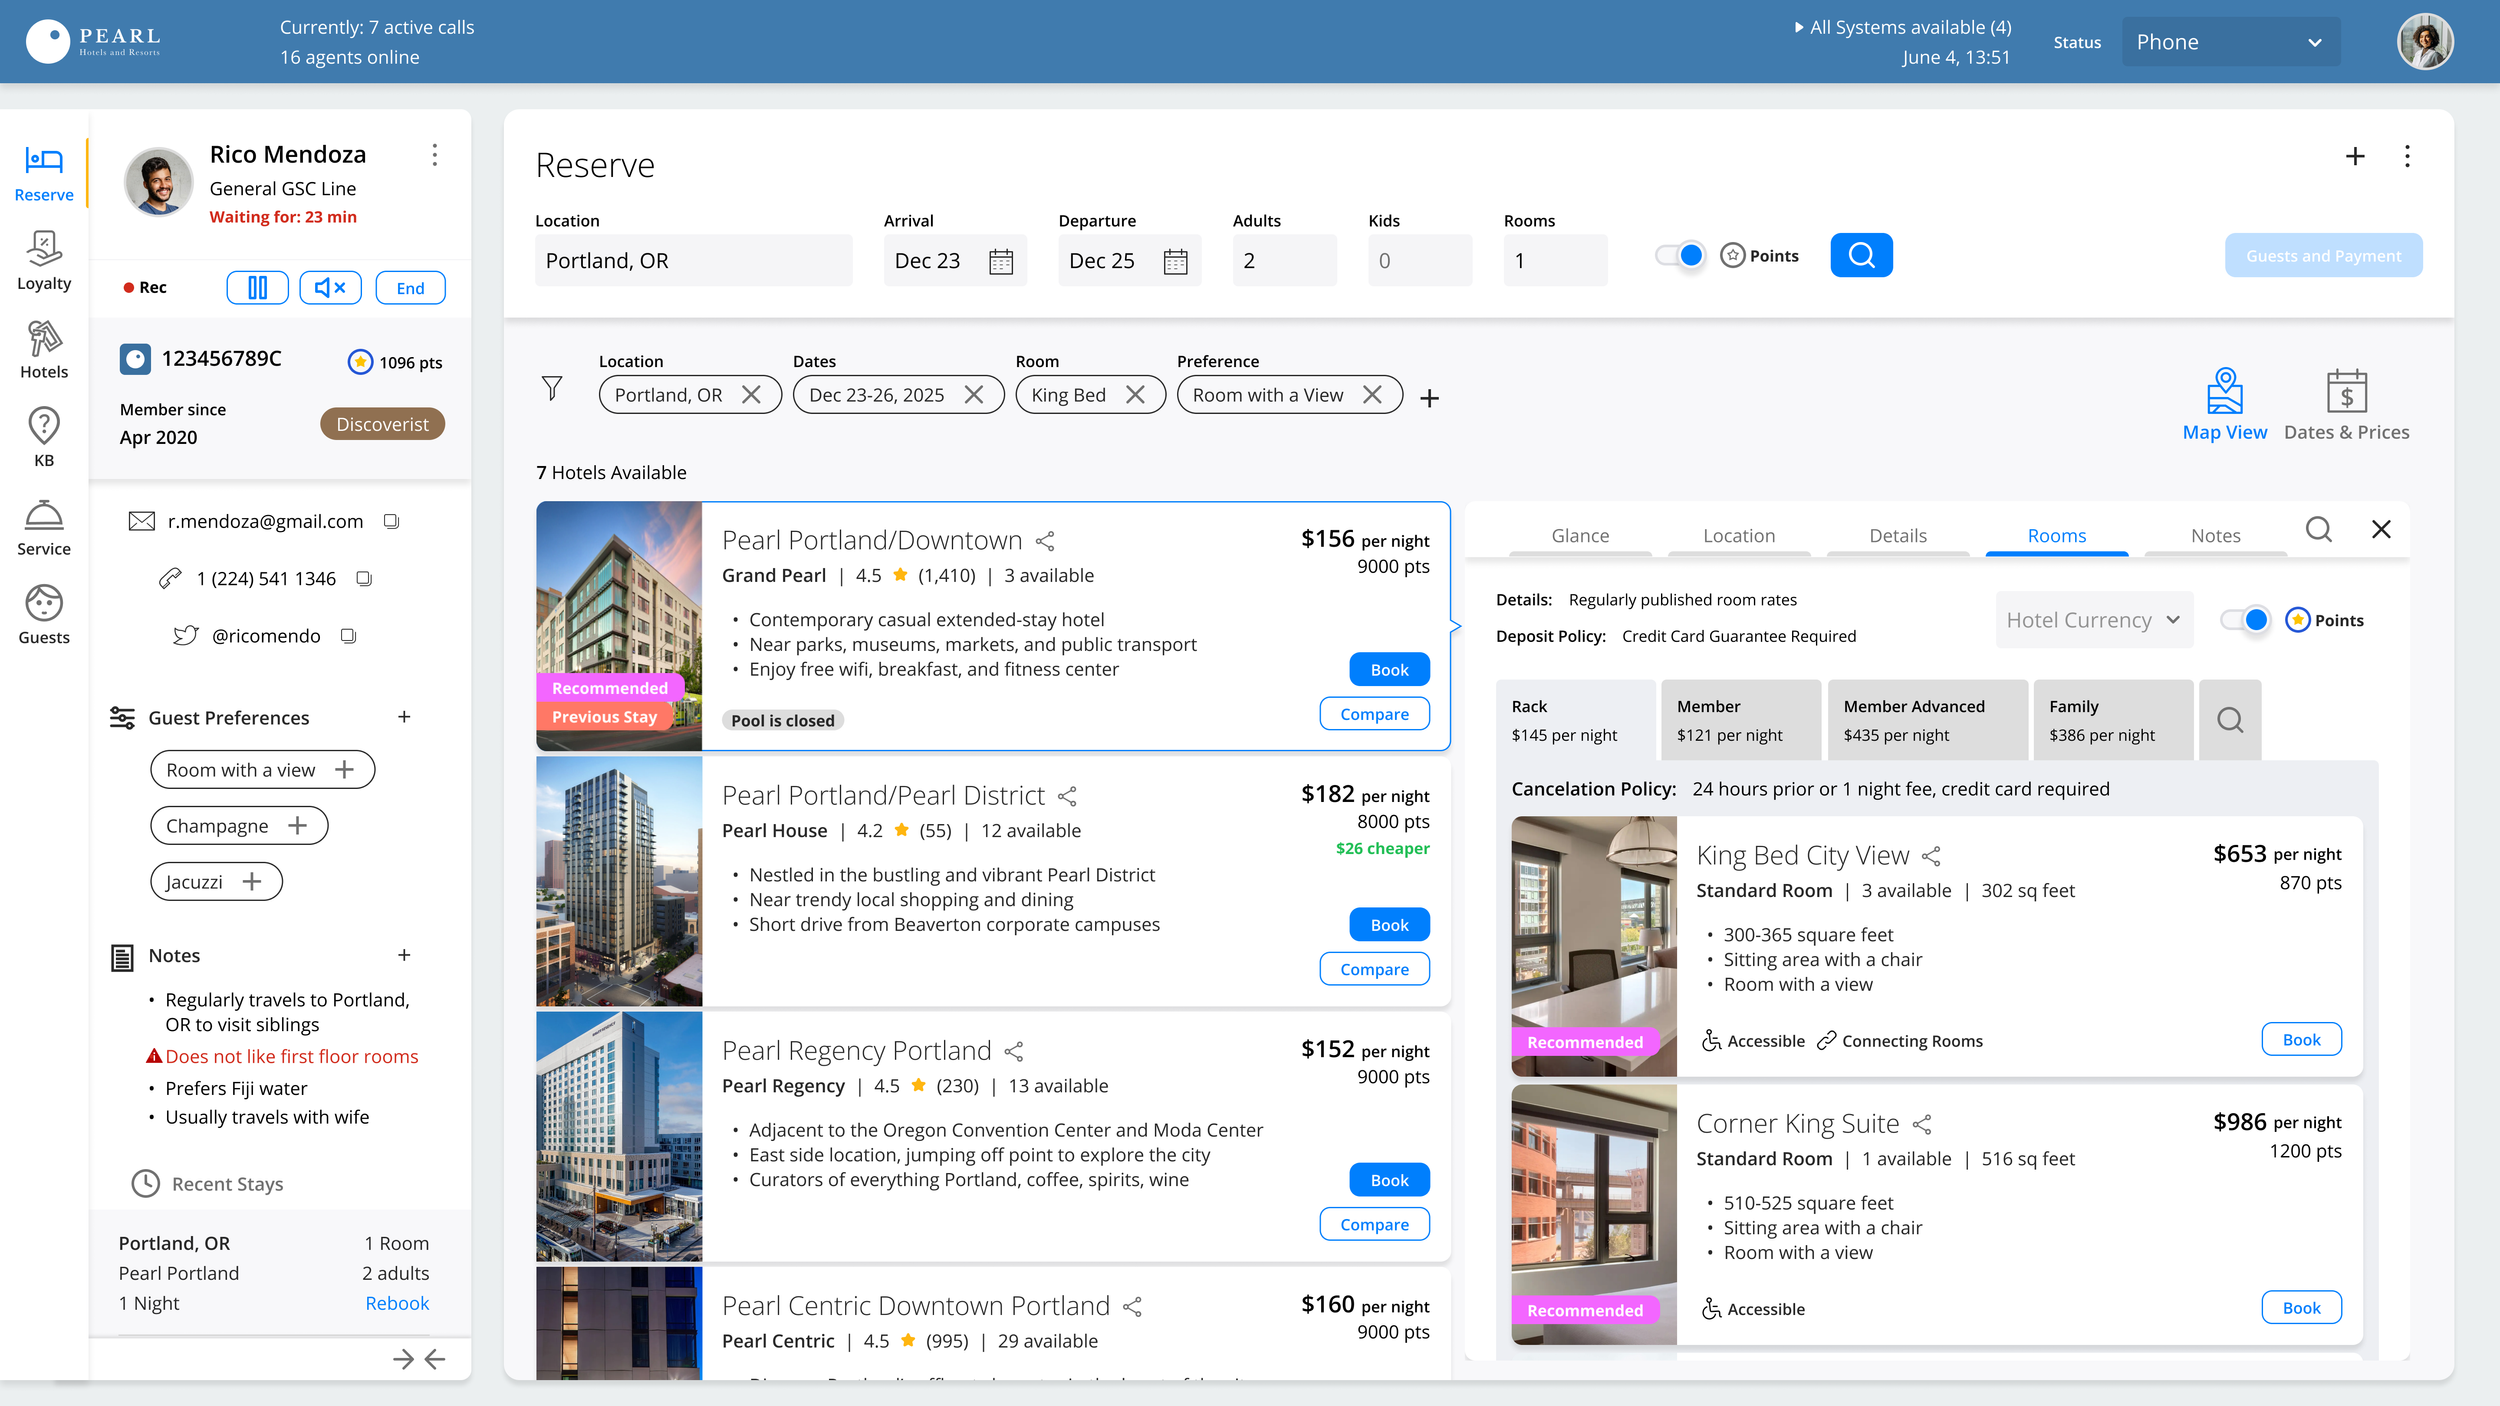This screenshot has width=2500, height=1406.
Task: Click Rebook link for recent Portland stay
Action: [397, 1303]
